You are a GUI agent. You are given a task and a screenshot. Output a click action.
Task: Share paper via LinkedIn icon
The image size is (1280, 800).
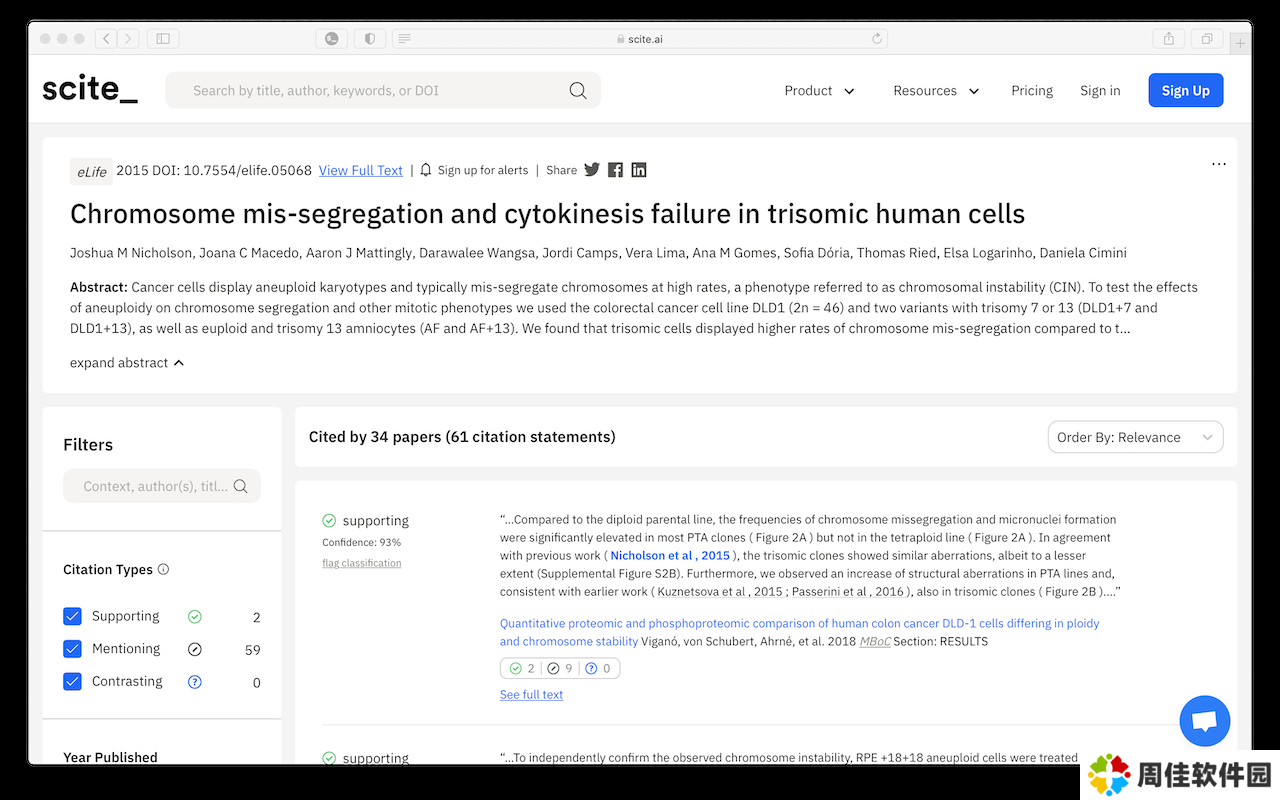pyautogui.click(x=639, y=170)
